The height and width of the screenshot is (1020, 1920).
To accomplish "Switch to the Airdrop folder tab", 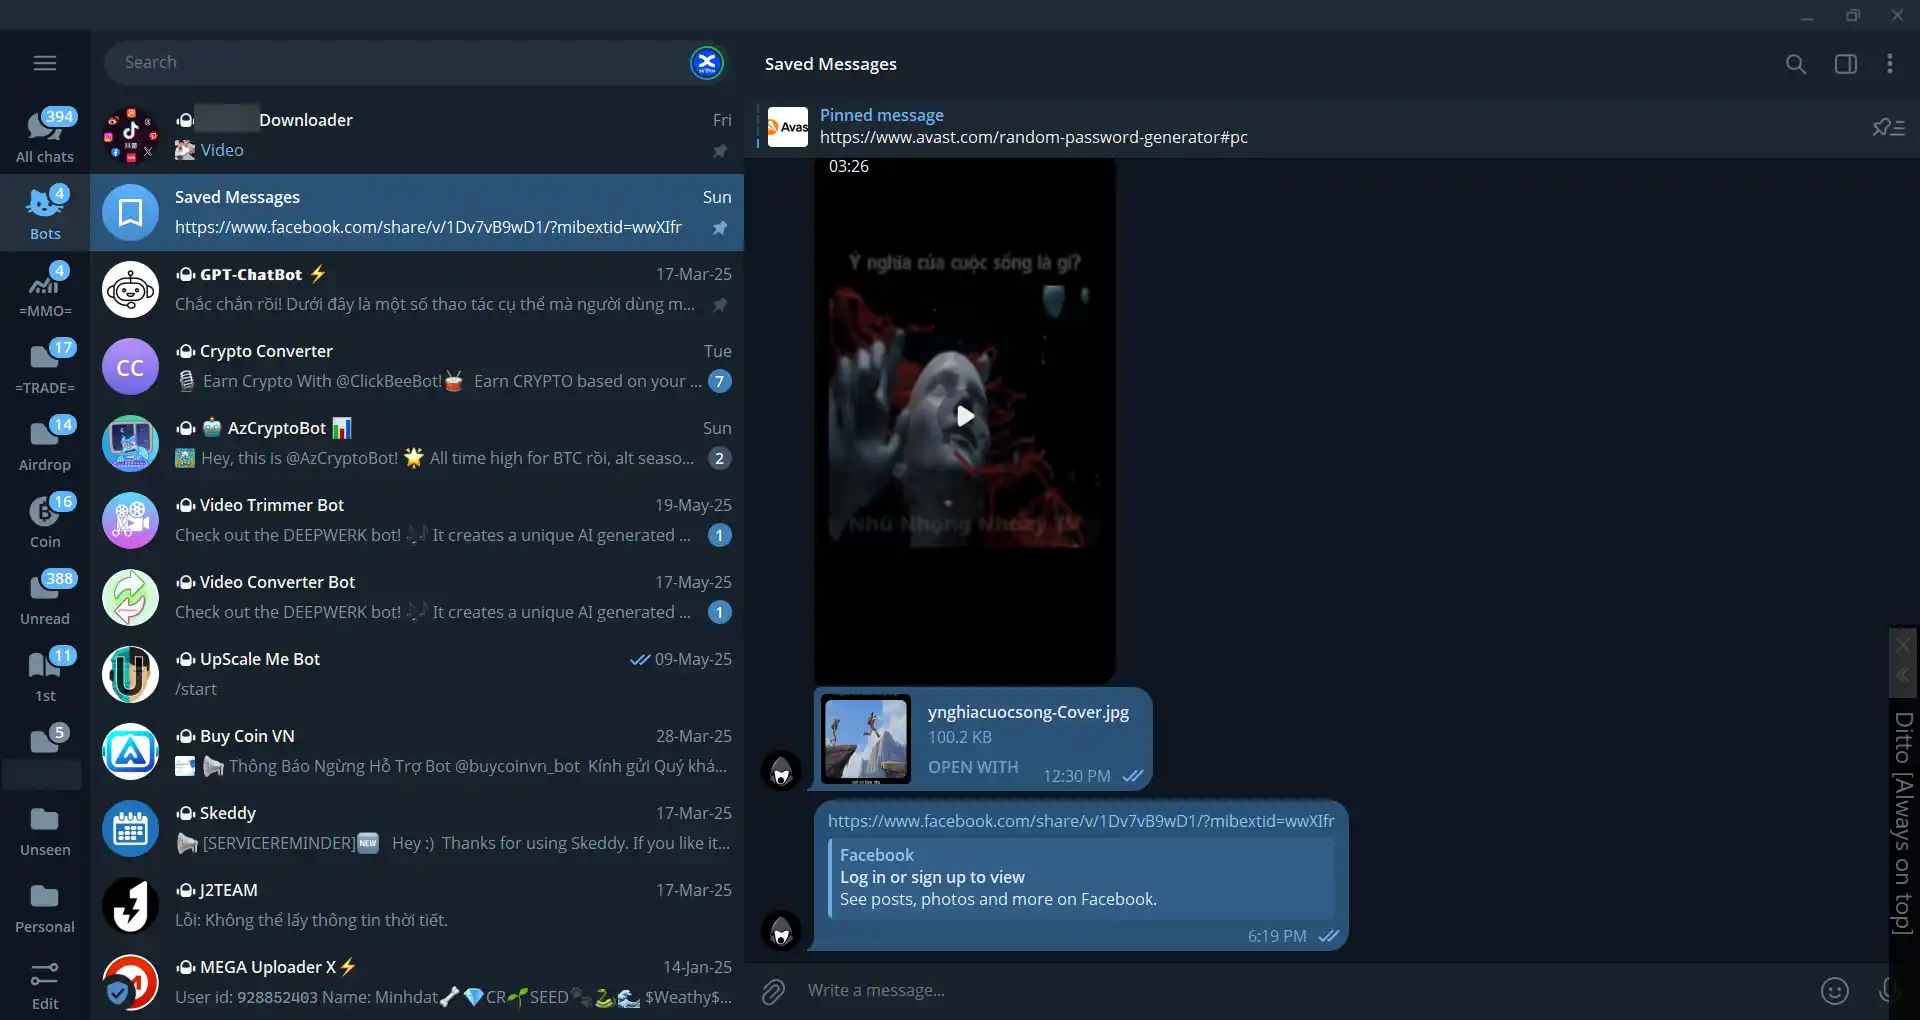I will point(45,444).
